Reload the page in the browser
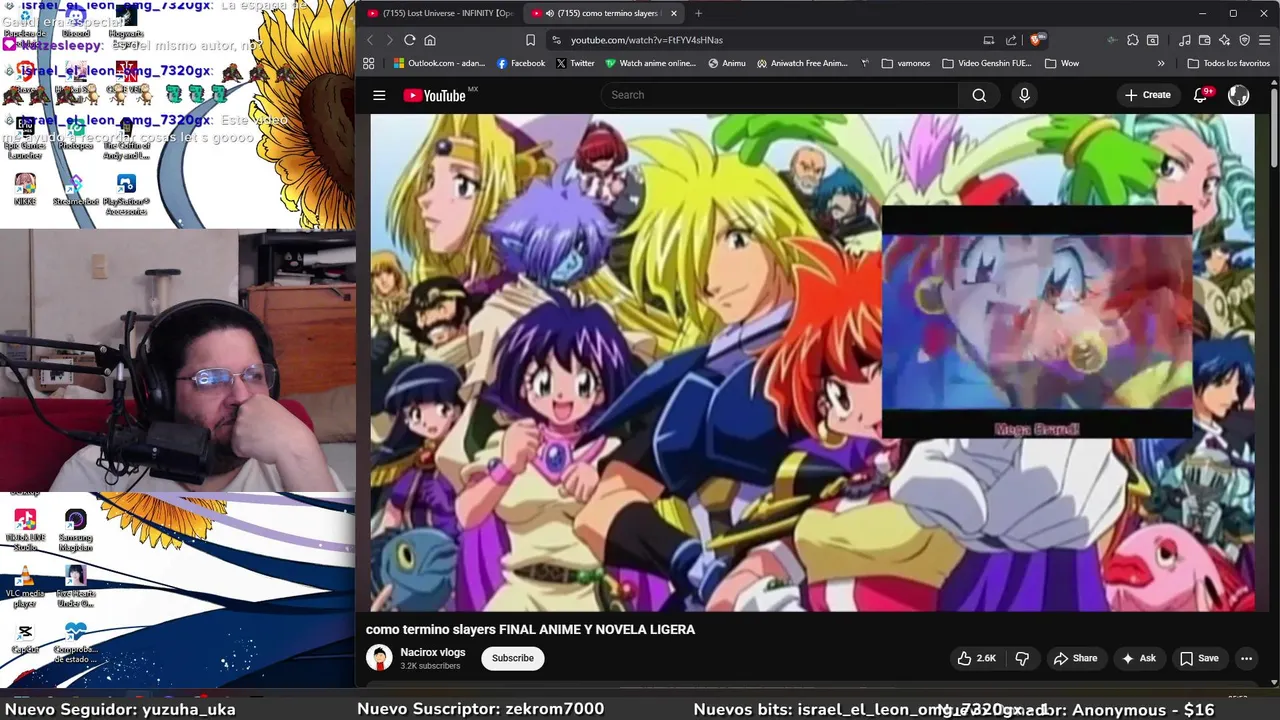1280x720 pixels. coord(409,40)
